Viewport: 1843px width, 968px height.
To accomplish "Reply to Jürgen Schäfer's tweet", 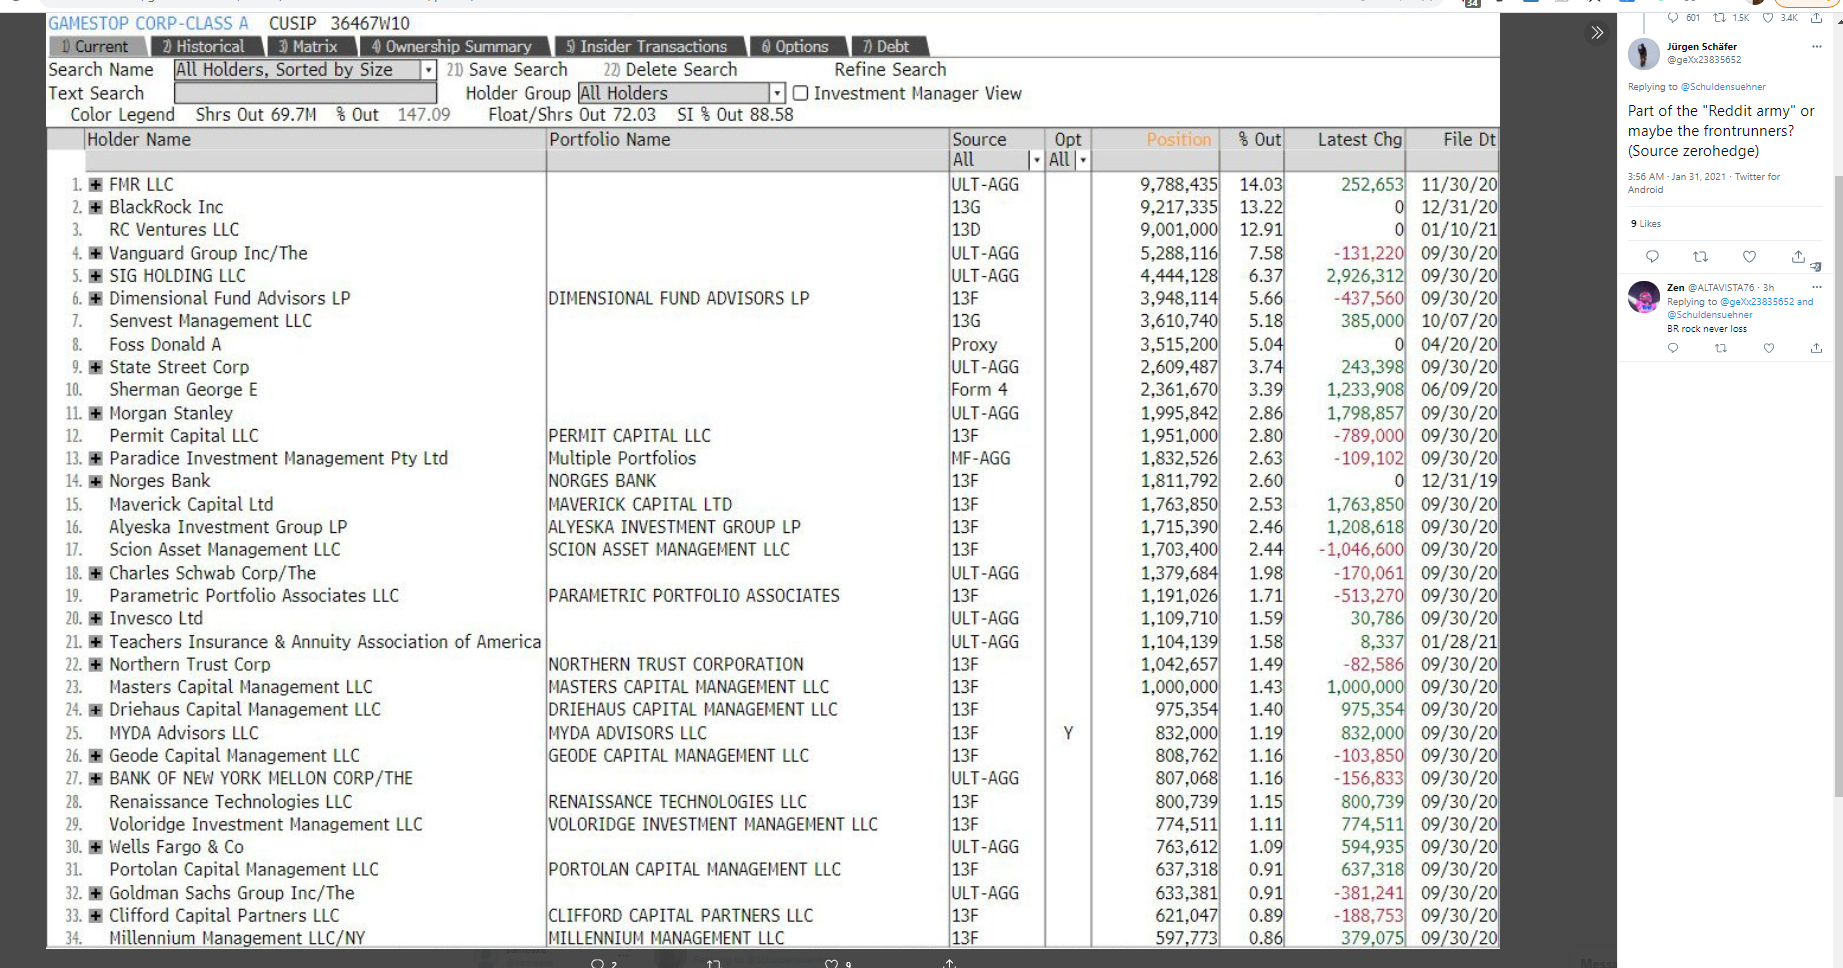I will pos(1652,257).
